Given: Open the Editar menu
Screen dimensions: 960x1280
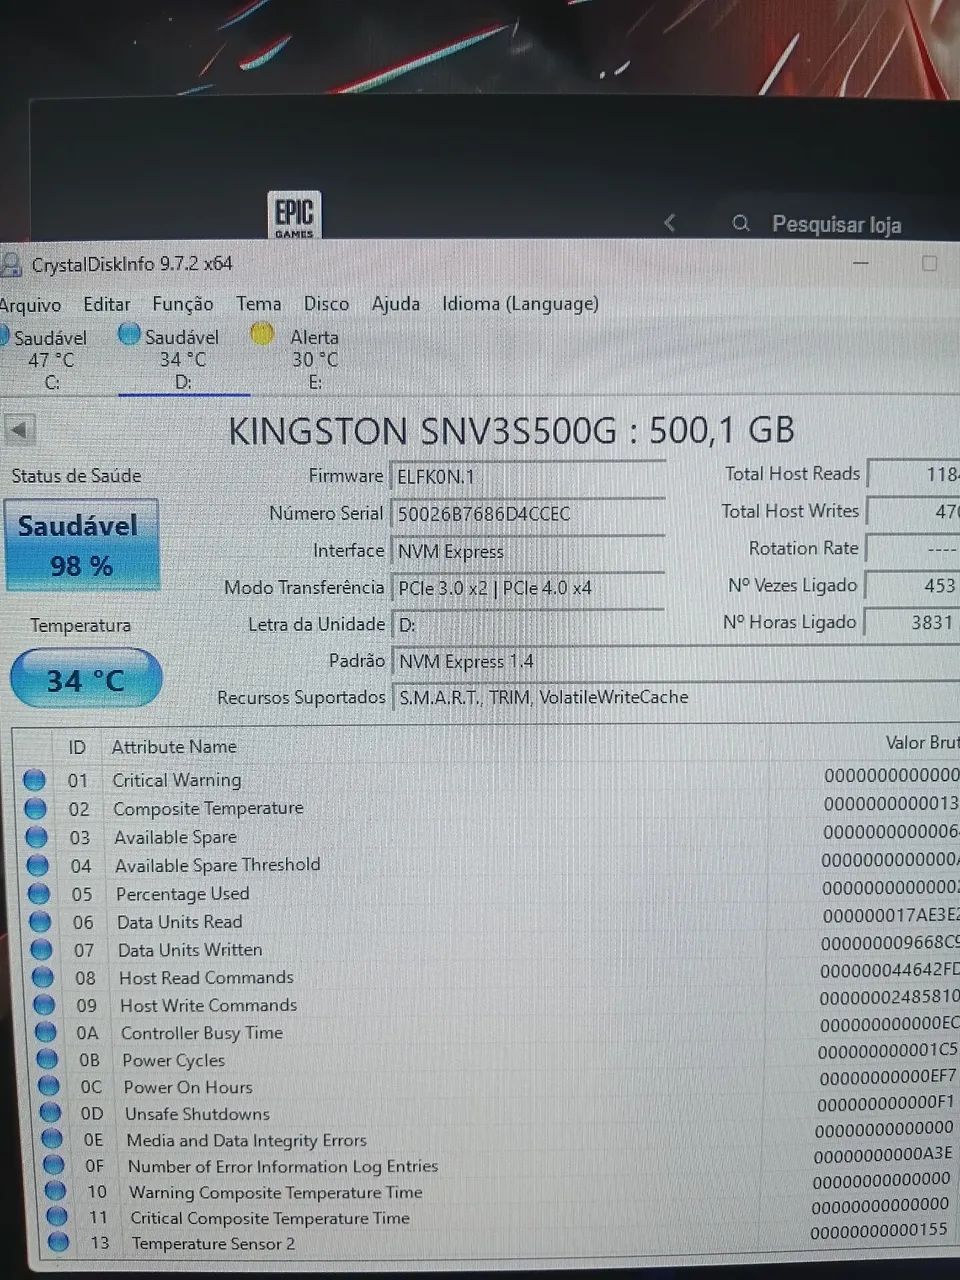Looking at the screenshot, I should 106,304.
